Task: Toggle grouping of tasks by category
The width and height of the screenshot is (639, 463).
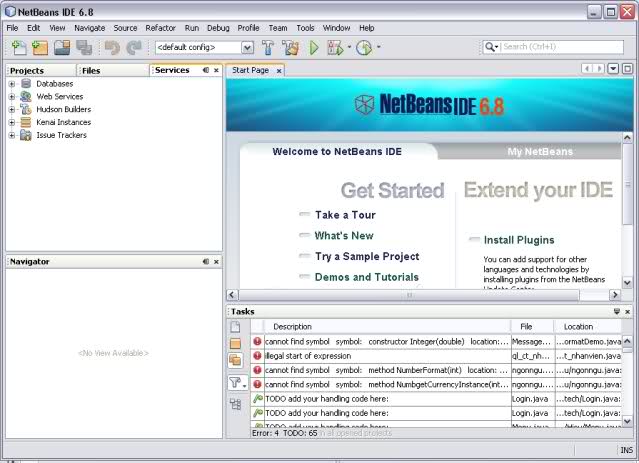Action: coord(235,403)
